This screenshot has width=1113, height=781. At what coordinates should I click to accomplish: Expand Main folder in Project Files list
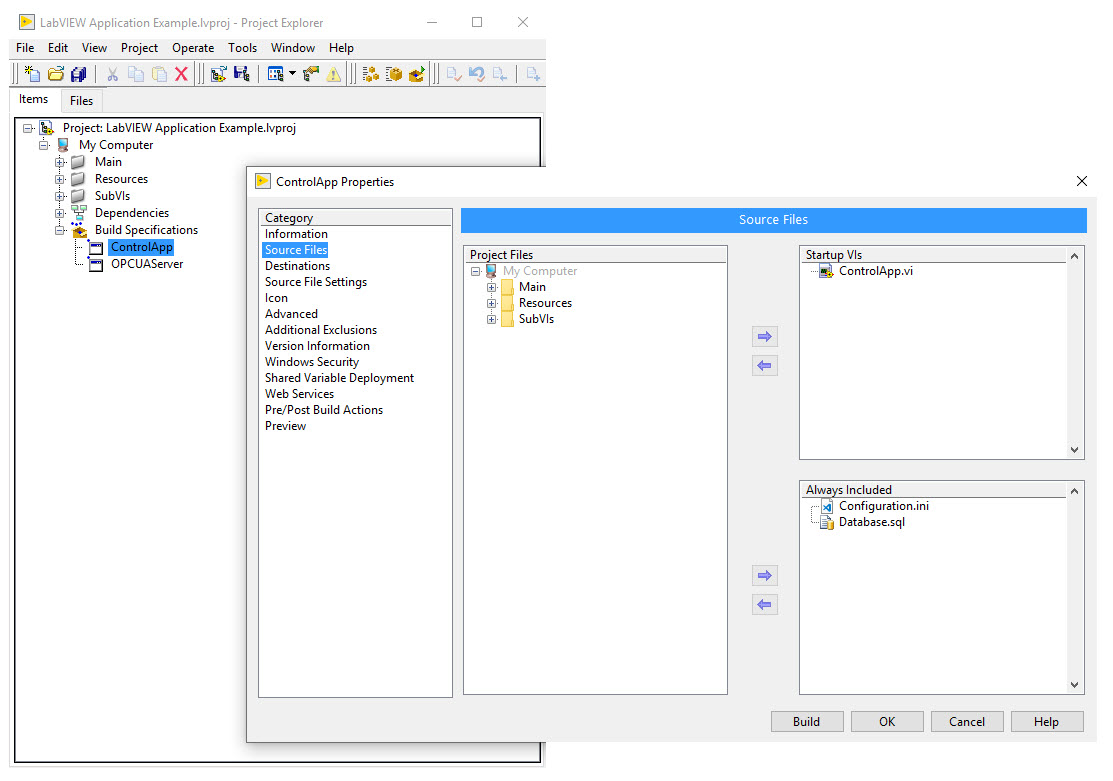(x=491, y=288)
